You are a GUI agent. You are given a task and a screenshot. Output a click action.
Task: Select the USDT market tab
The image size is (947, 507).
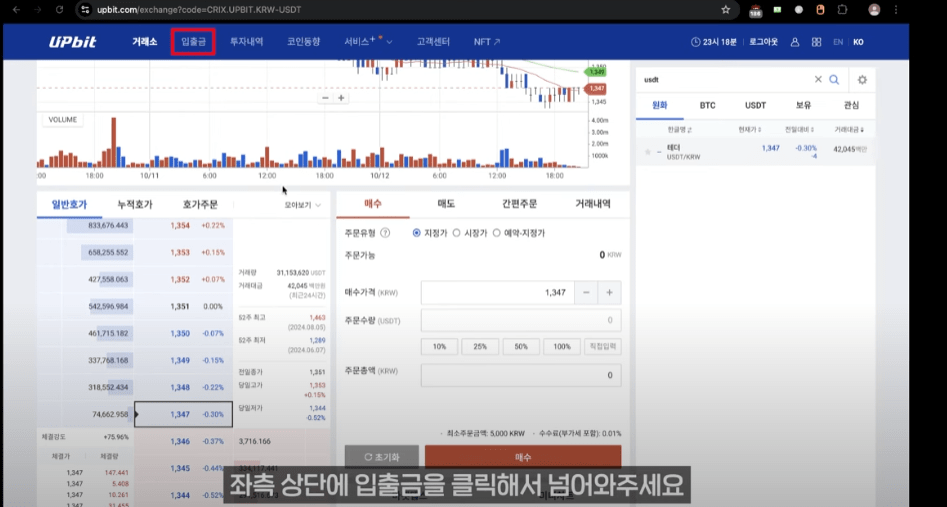(x=755, y=105)
